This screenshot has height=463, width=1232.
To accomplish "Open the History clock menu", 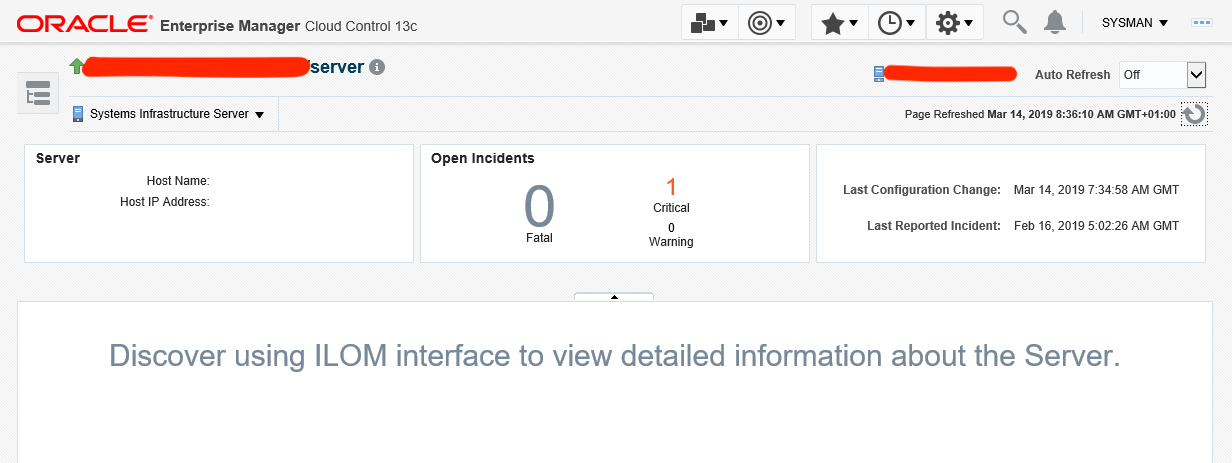I will click(x=896, y=22).
